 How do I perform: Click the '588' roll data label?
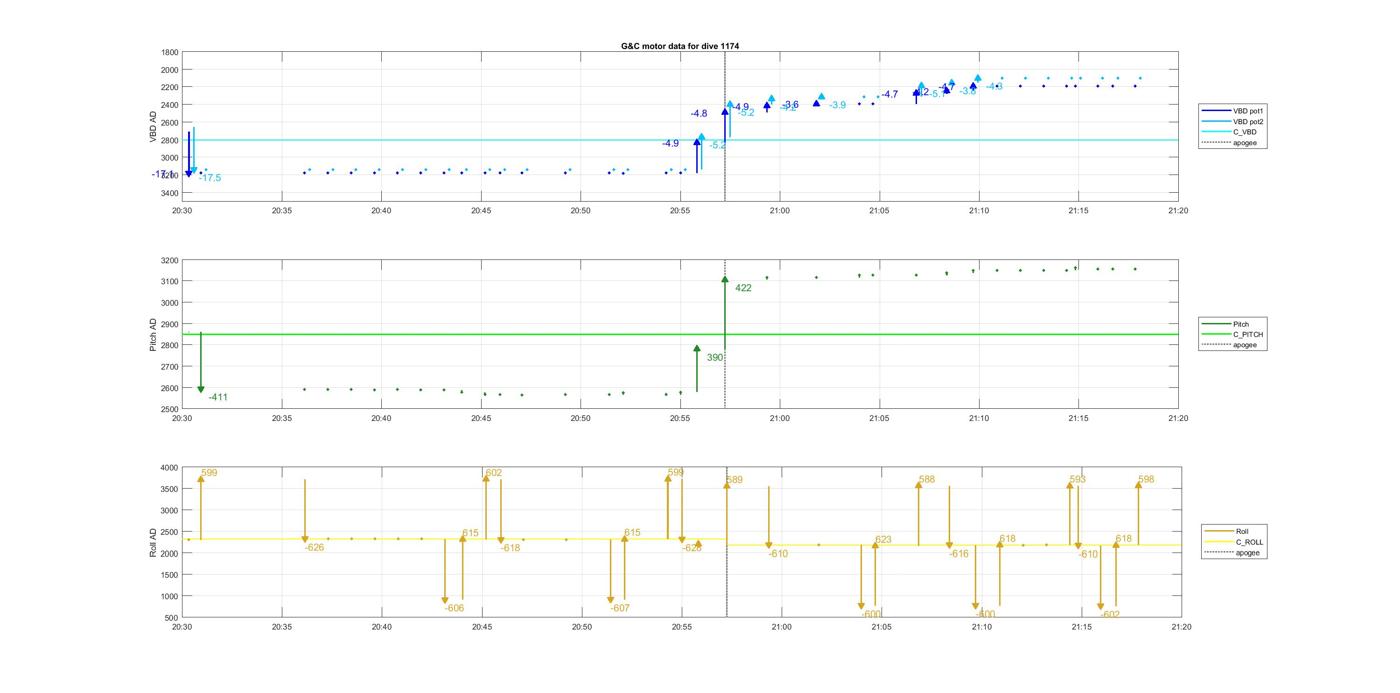point(927,480)
